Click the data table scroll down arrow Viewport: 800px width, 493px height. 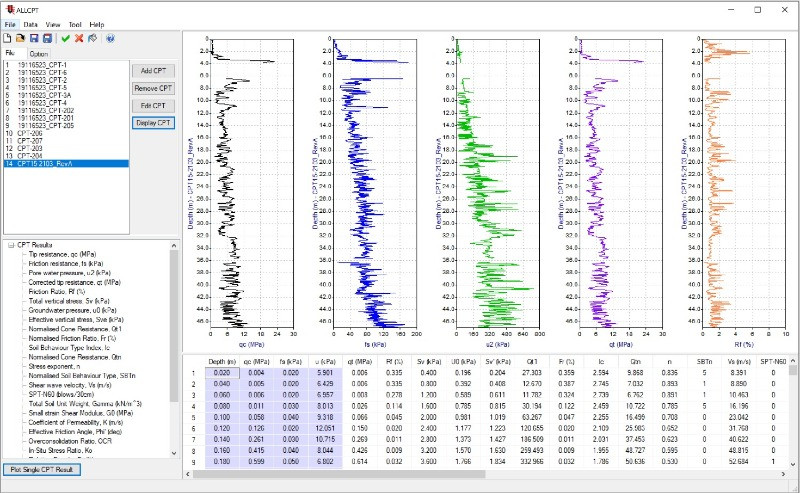click(x=793, y=464)
